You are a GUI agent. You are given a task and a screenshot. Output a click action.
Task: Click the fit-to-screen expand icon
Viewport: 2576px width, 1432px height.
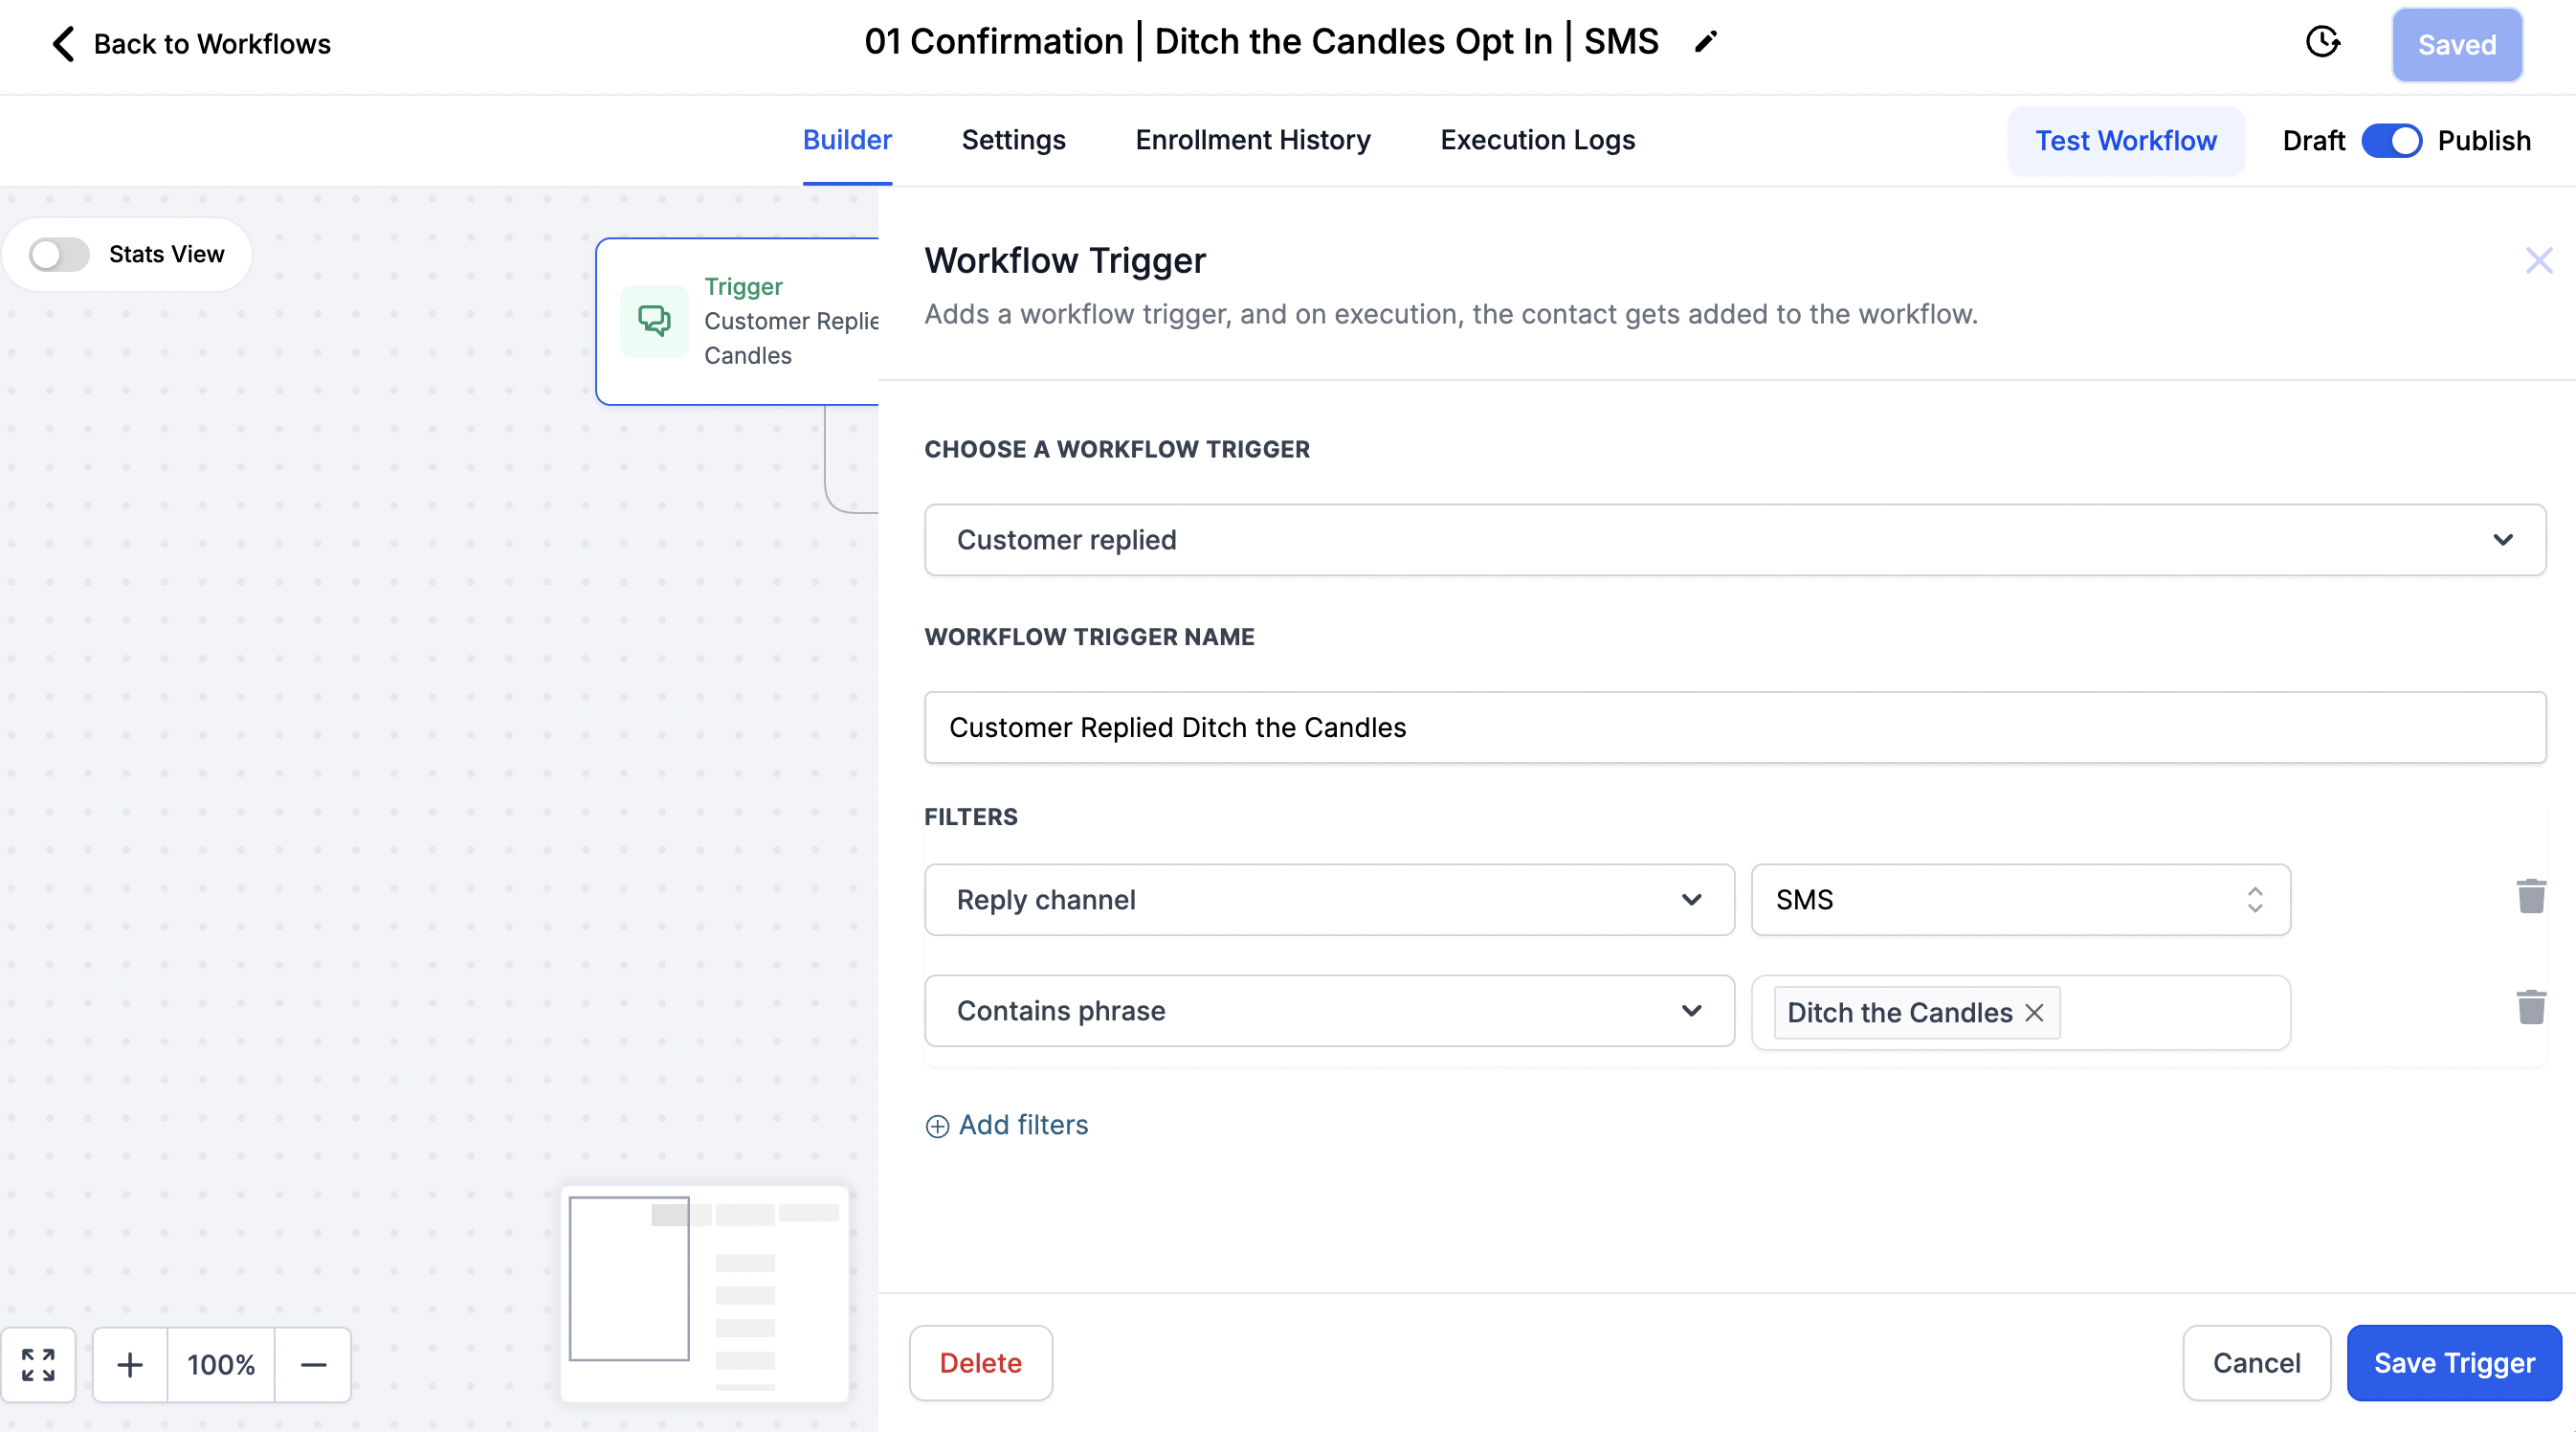pyautogui.click(x=39, y=1364)
